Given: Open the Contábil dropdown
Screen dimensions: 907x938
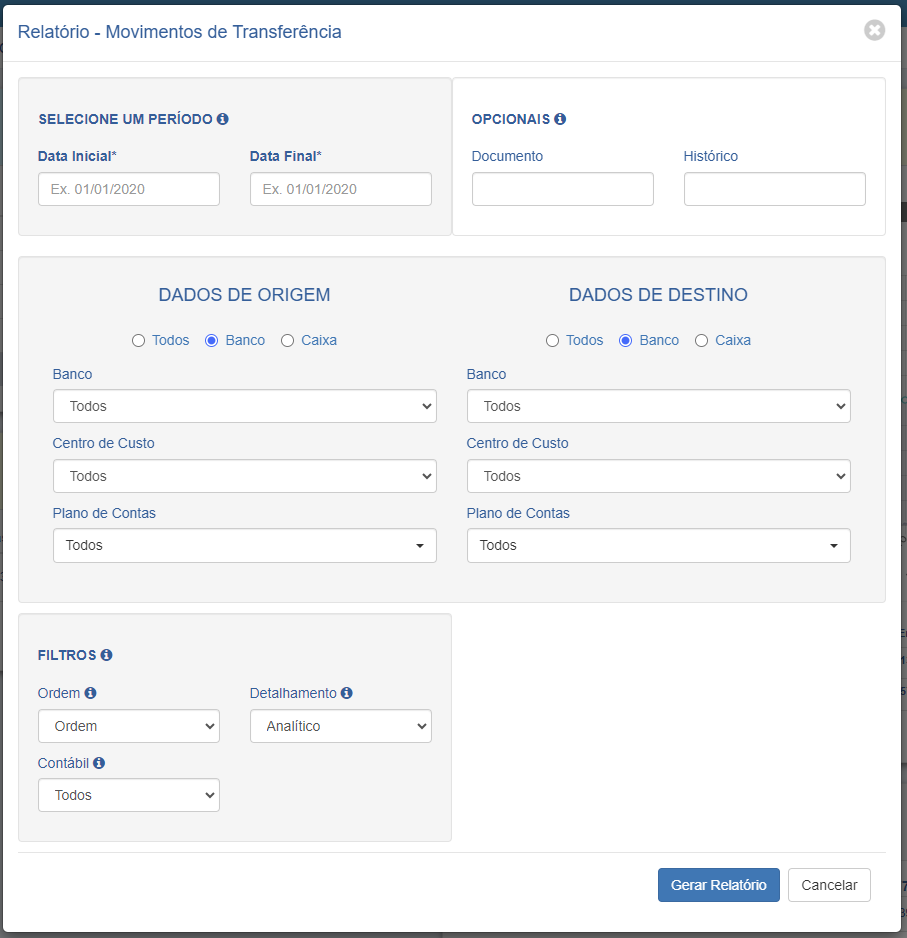Looking at the screenshot, I should 129,795.
